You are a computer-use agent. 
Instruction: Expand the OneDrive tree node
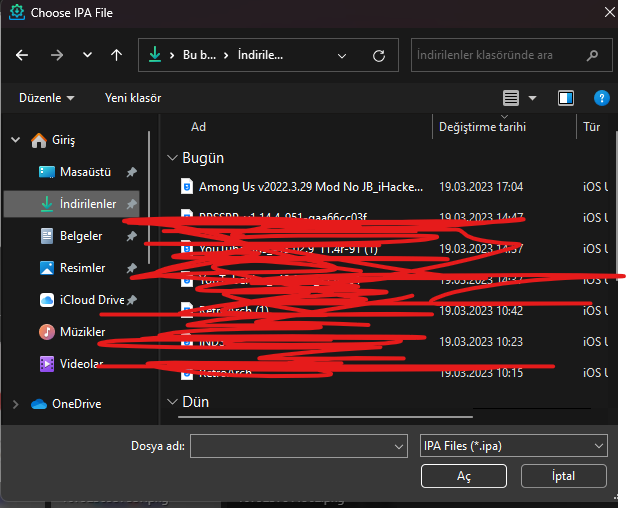(15, 404)
